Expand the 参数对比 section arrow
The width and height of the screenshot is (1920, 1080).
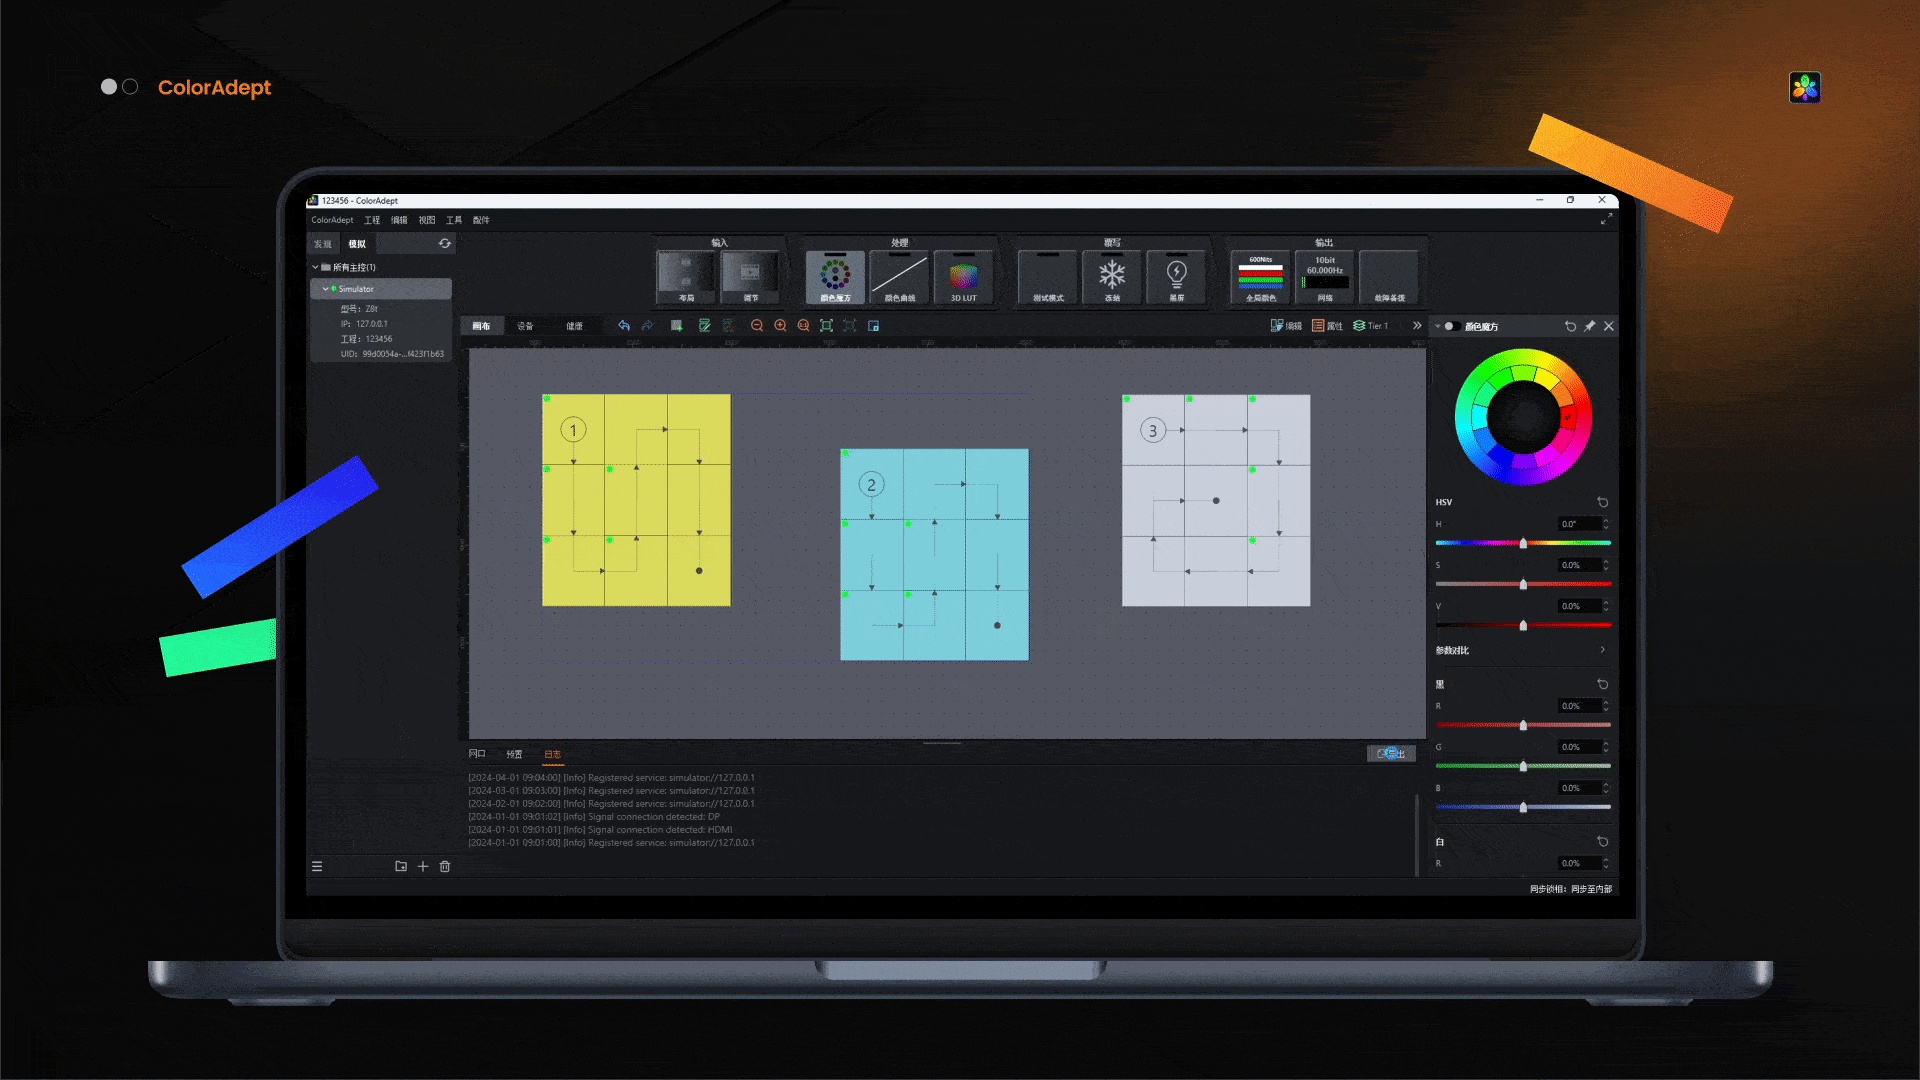(x=1602, y=650)
